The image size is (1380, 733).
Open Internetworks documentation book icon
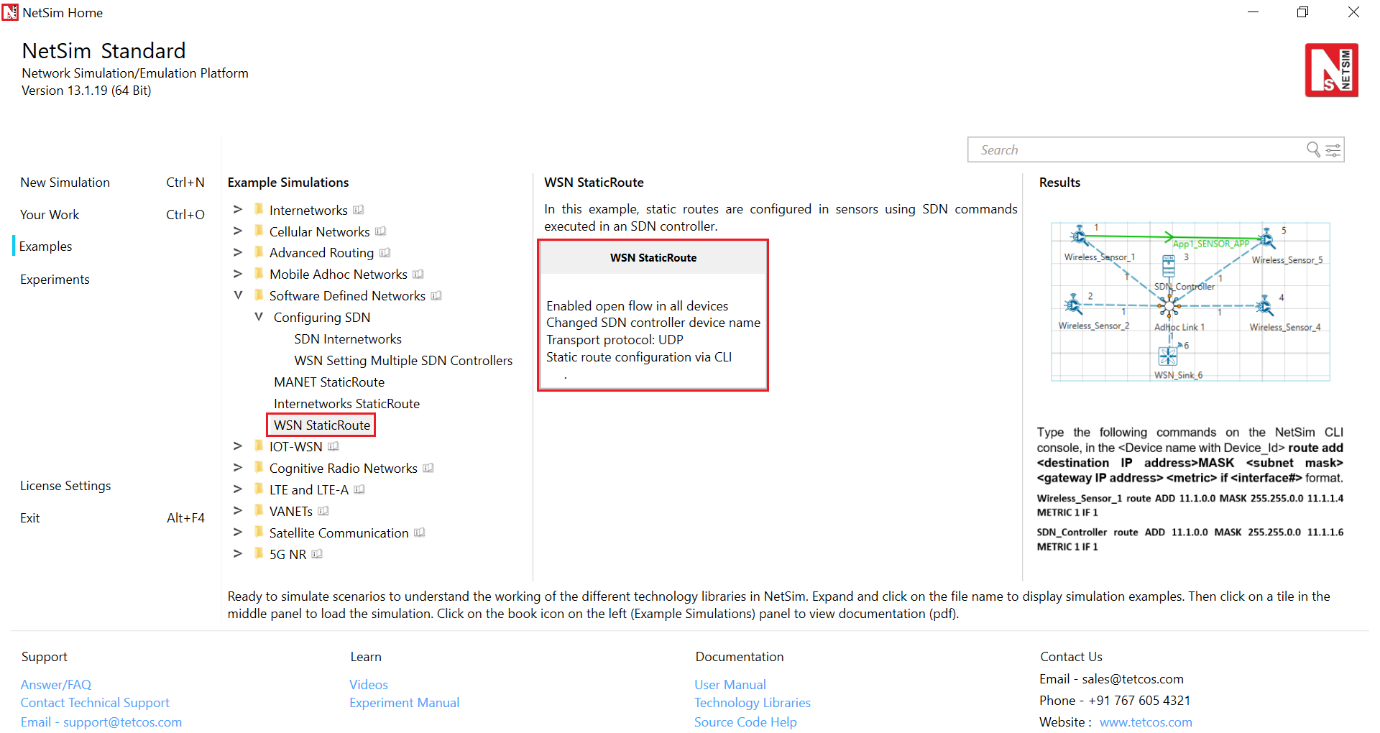tap(359, 211)
